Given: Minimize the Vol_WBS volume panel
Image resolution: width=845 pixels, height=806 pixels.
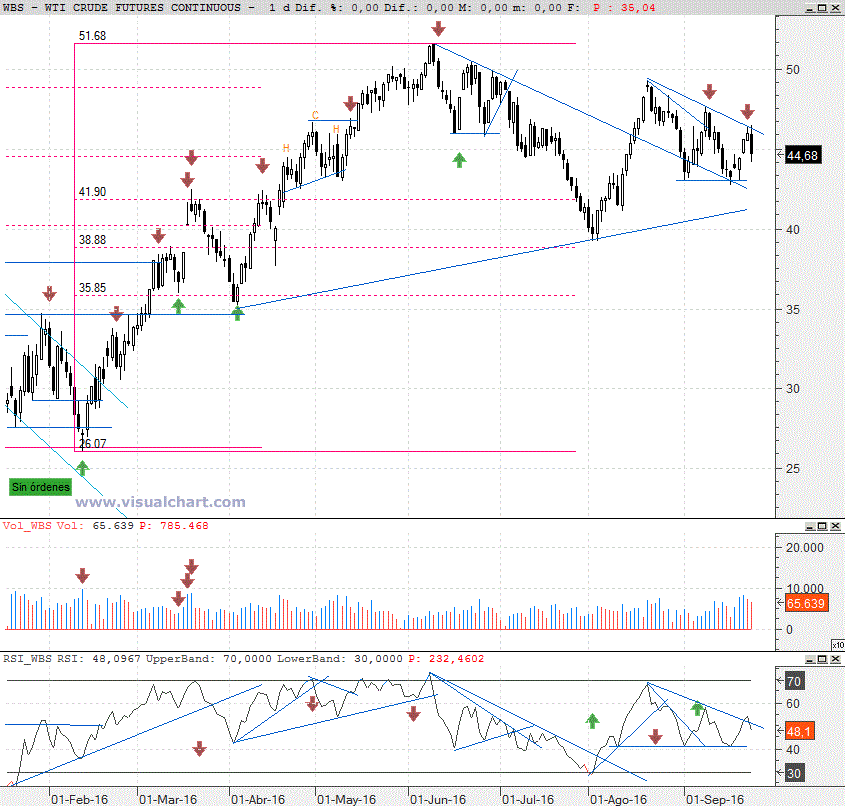Looking at the screenshot, I should [x=811, y=526].
